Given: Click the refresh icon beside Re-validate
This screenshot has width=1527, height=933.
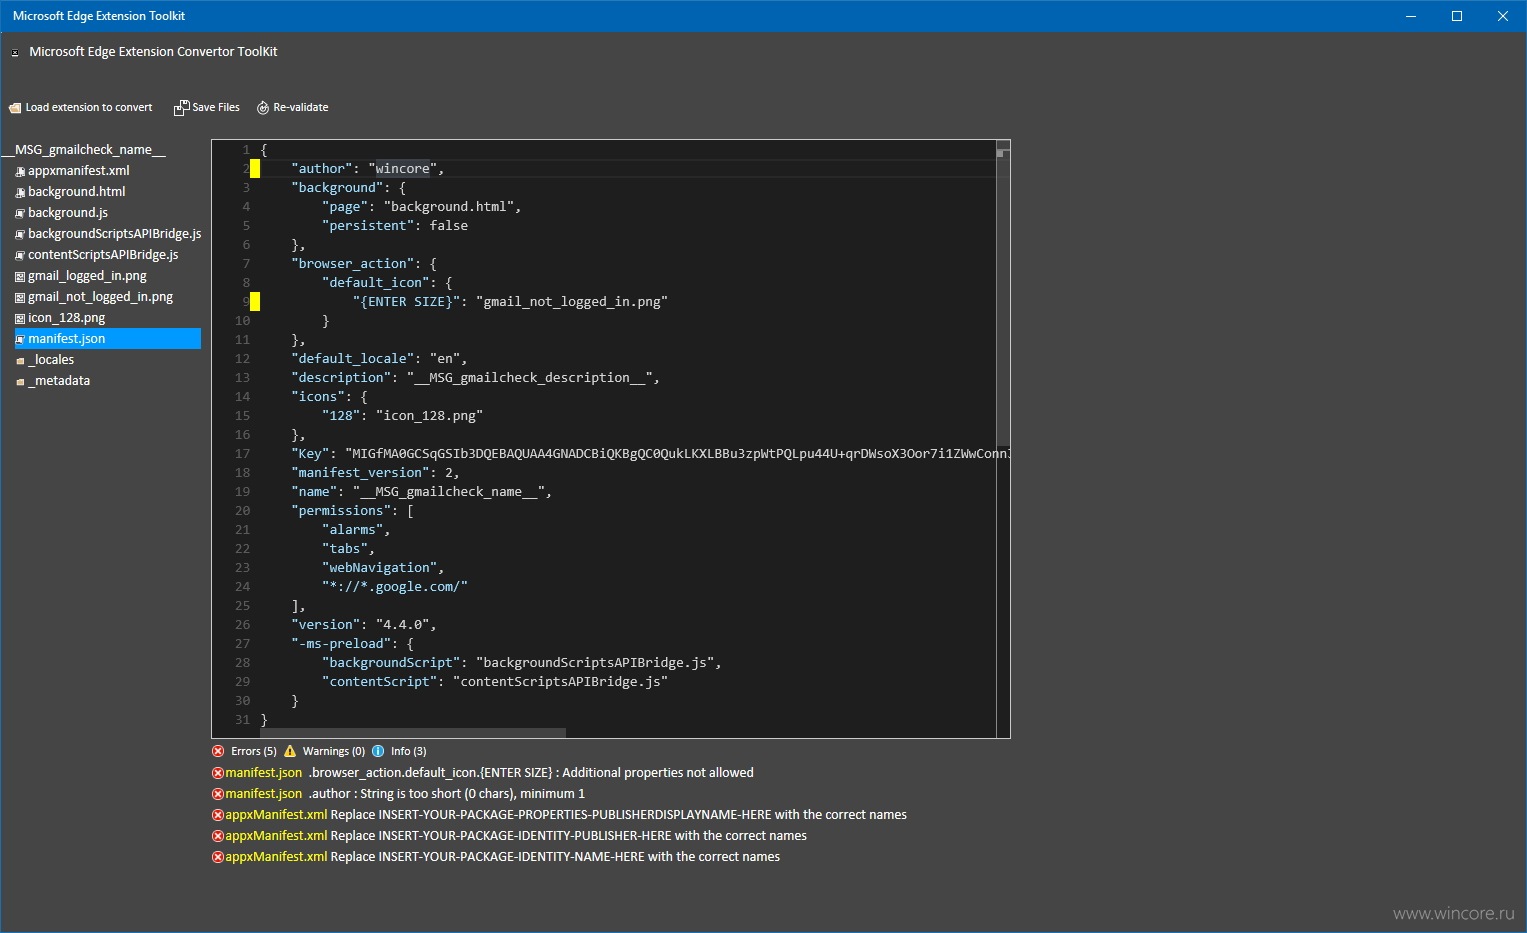Looking at the screenshot, I should pyautogui.click(x=263, y=108).
